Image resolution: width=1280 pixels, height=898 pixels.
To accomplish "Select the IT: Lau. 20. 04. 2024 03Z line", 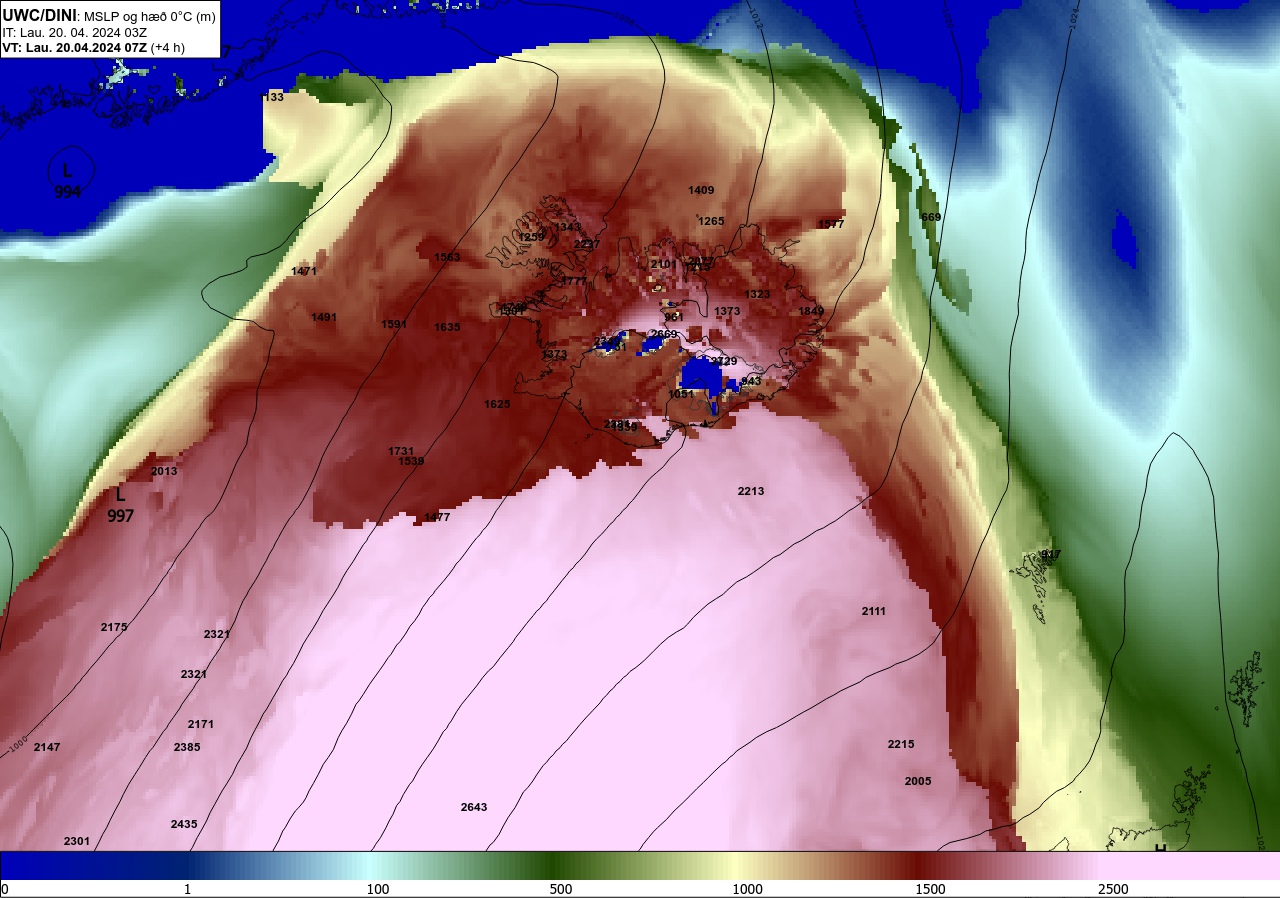I will [74, 32].
